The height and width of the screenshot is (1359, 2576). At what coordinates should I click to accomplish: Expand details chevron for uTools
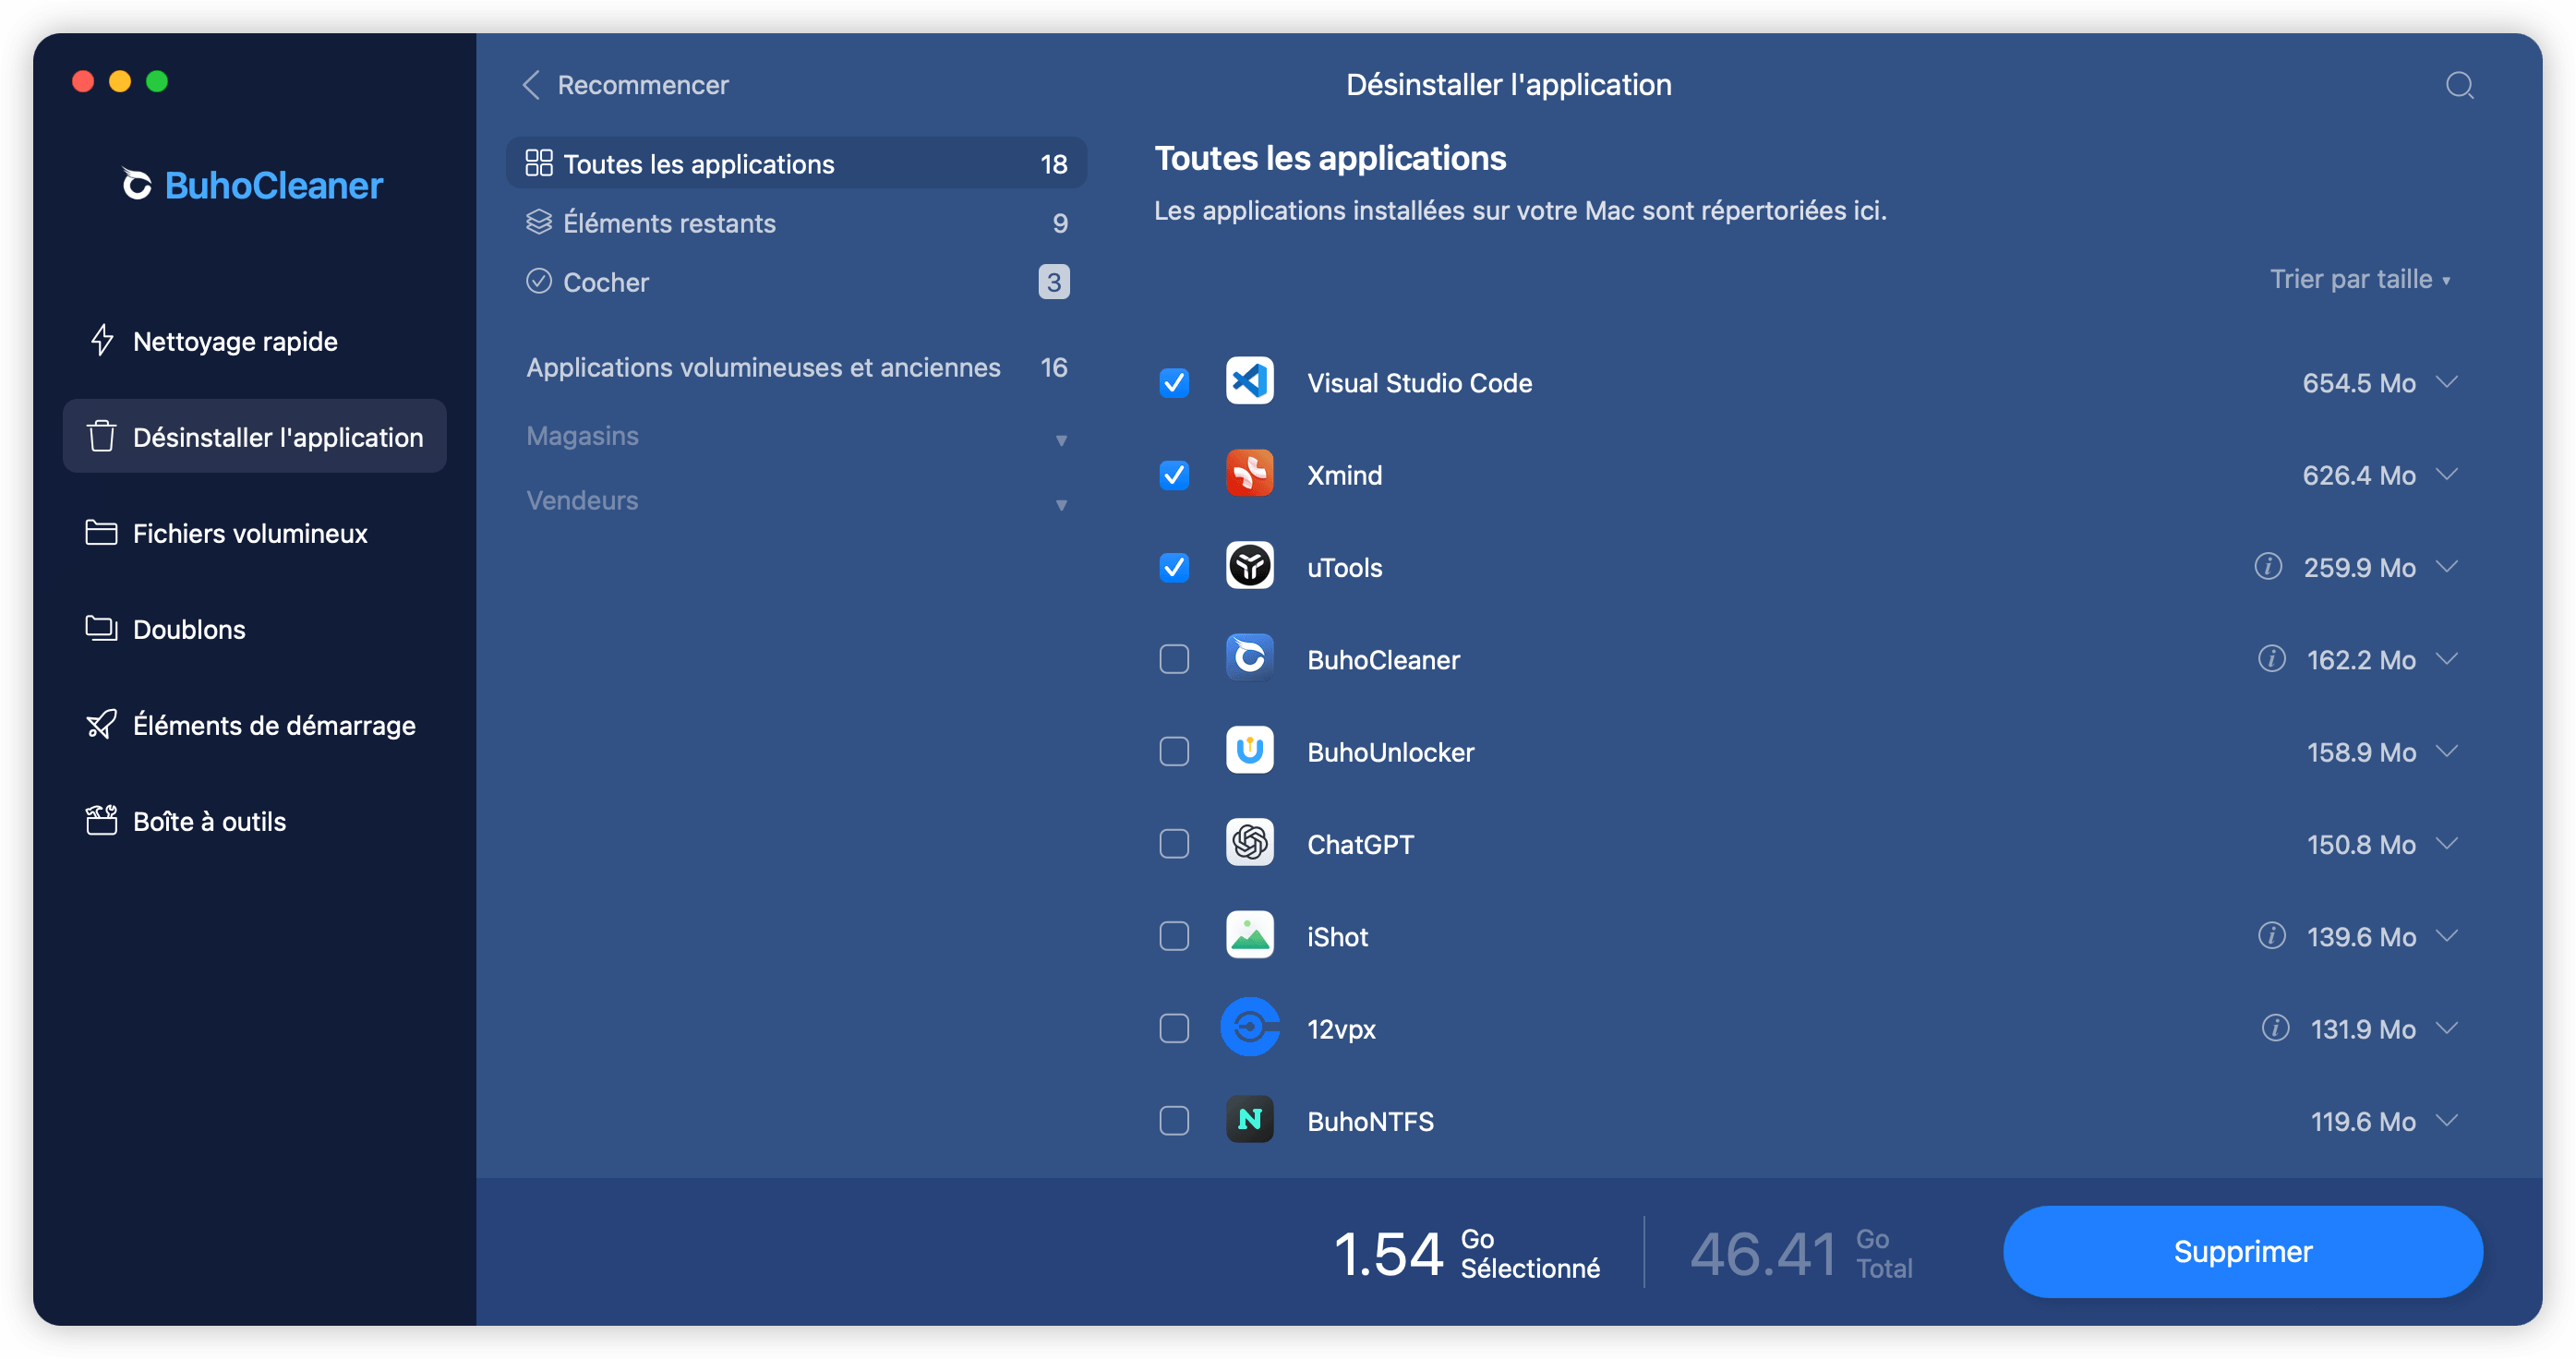point(2447,567)
